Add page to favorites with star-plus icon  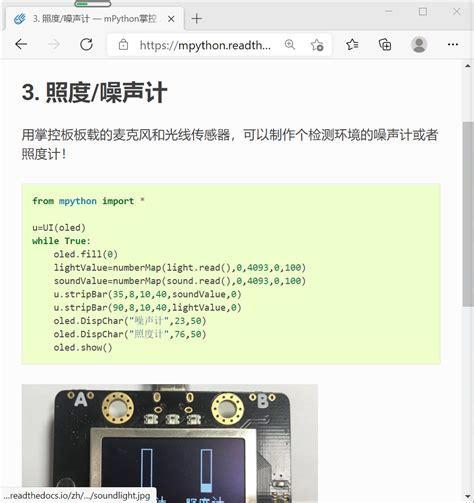click(x=317, y=45)
